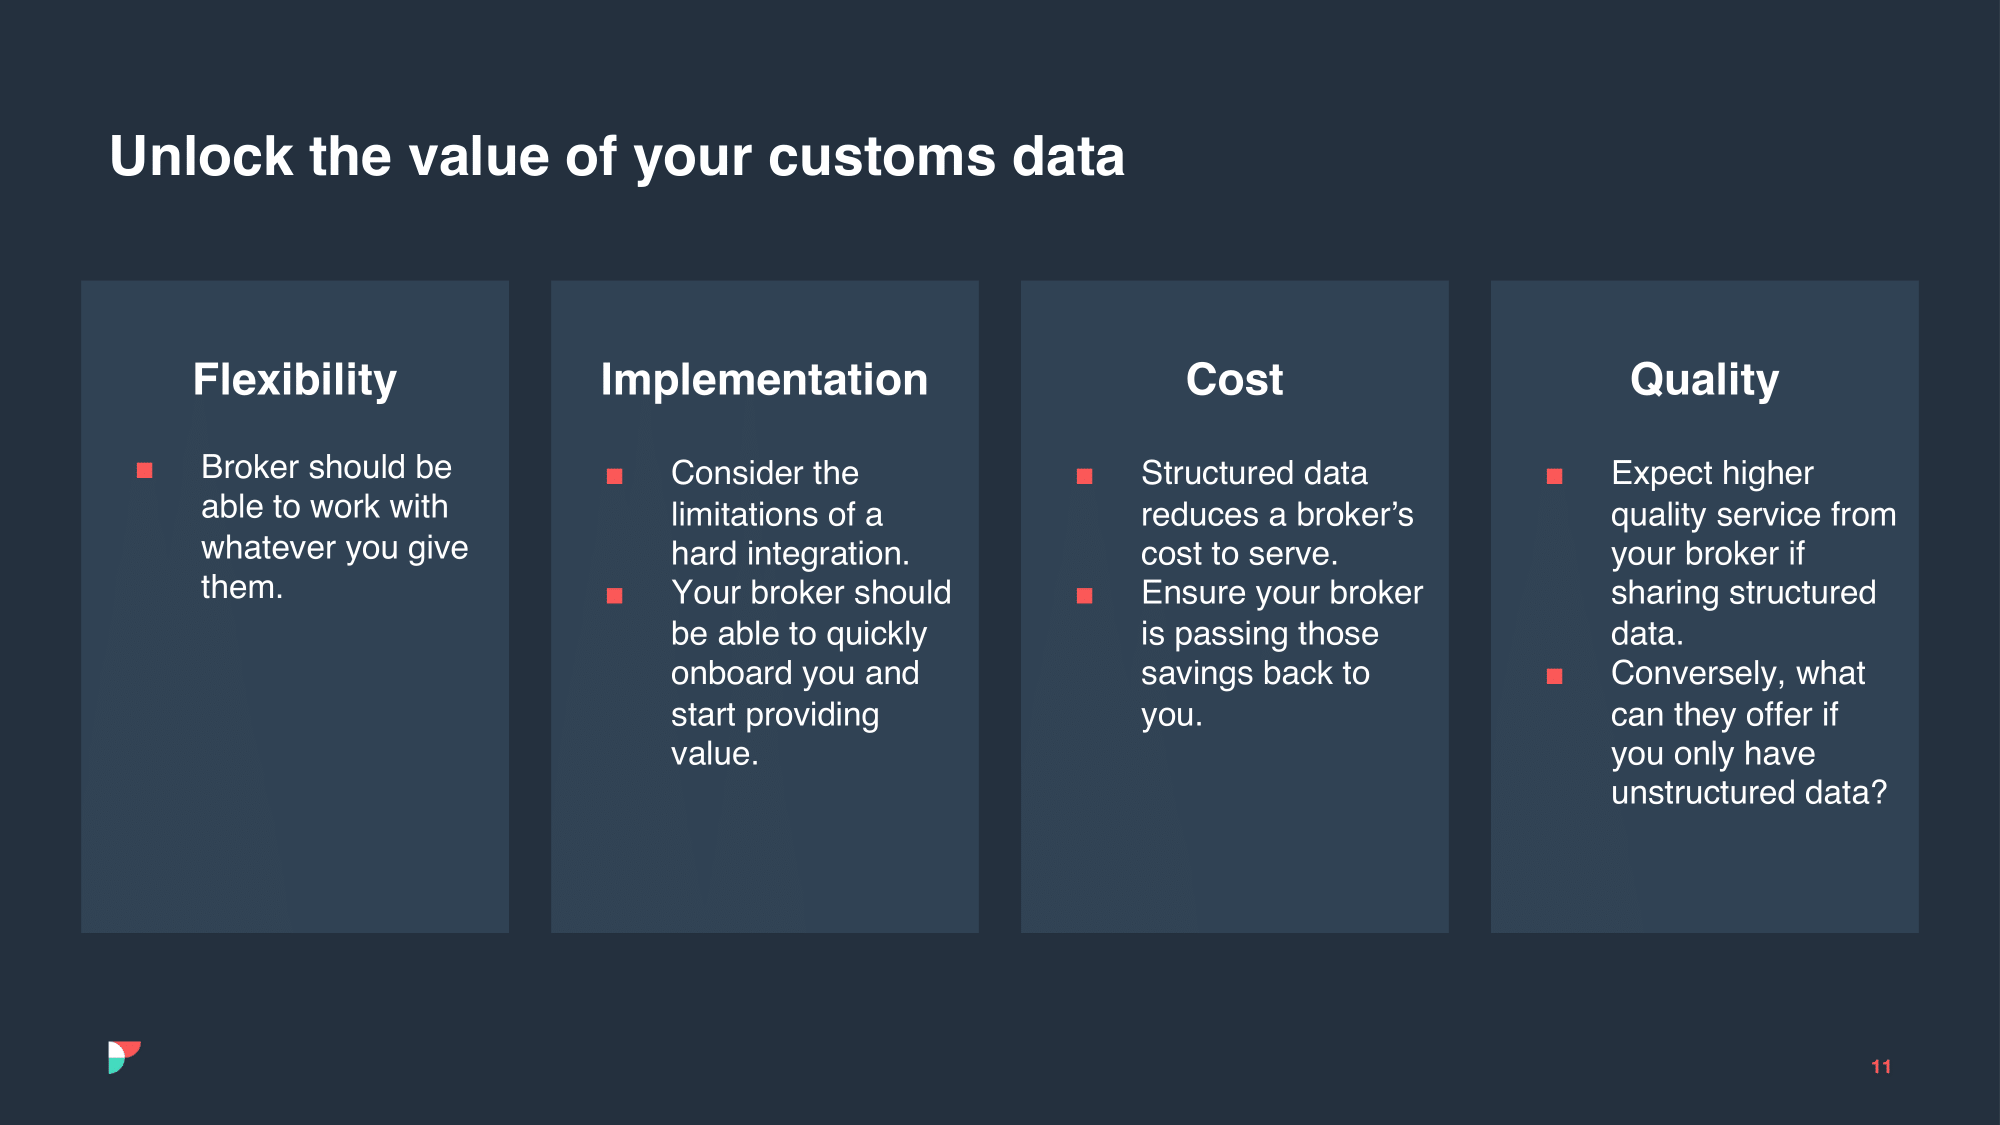Select the Cost card heading
2000x1125 pixels.
click(x=1235, y=380)
